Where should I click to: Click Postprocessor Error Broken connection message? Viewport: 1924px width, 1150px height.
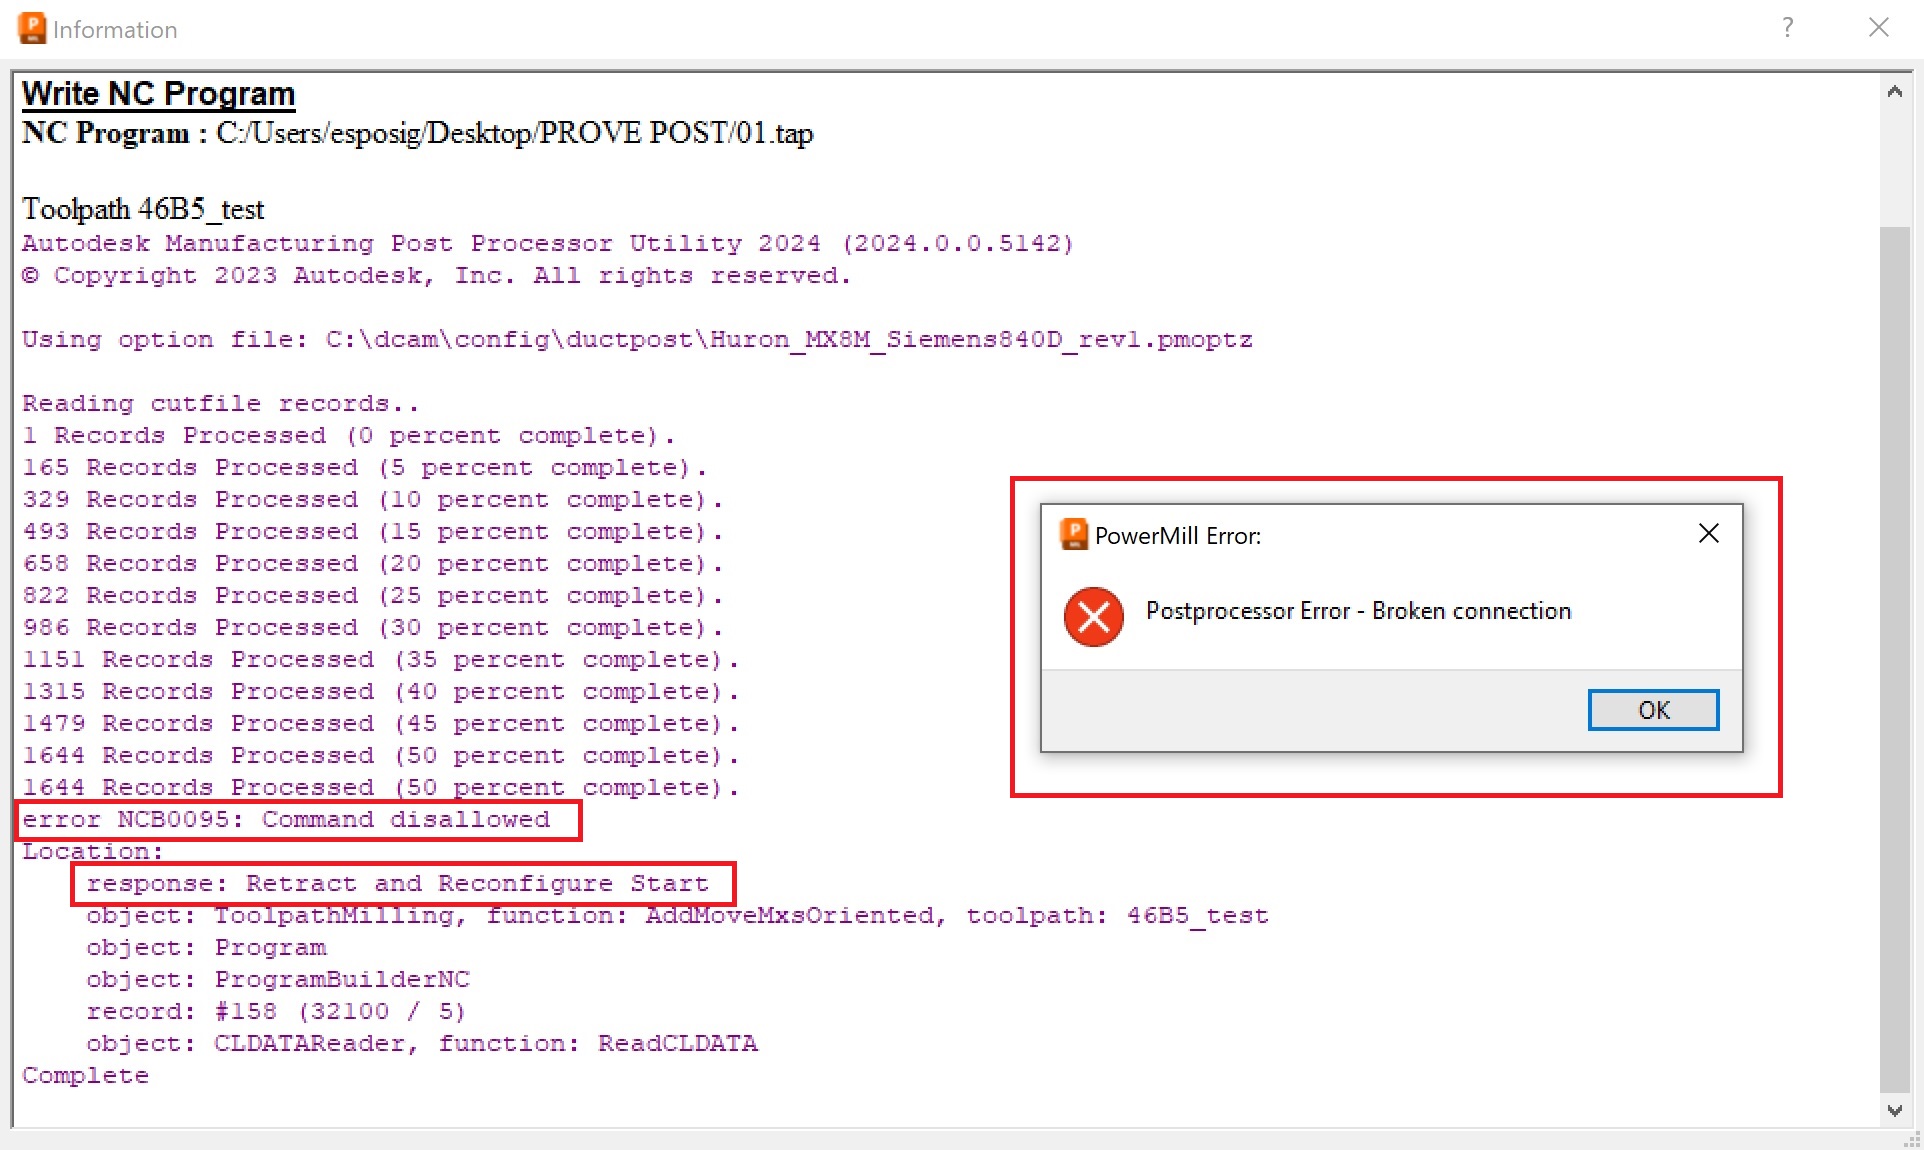pyautogui.click(x=1358, y=611)
